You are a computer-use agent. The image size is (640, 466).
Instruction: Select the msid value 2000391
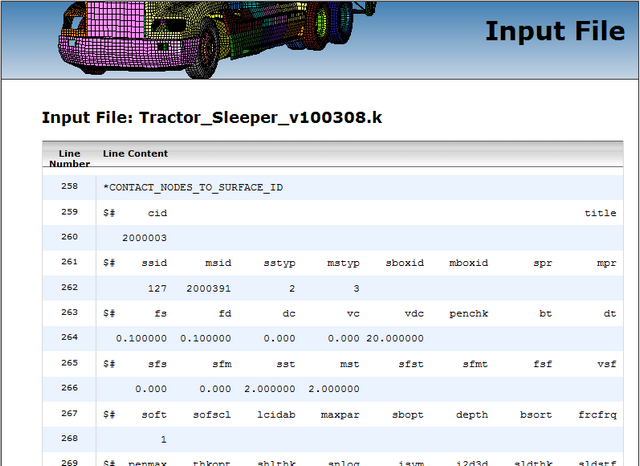pos(208,288)
